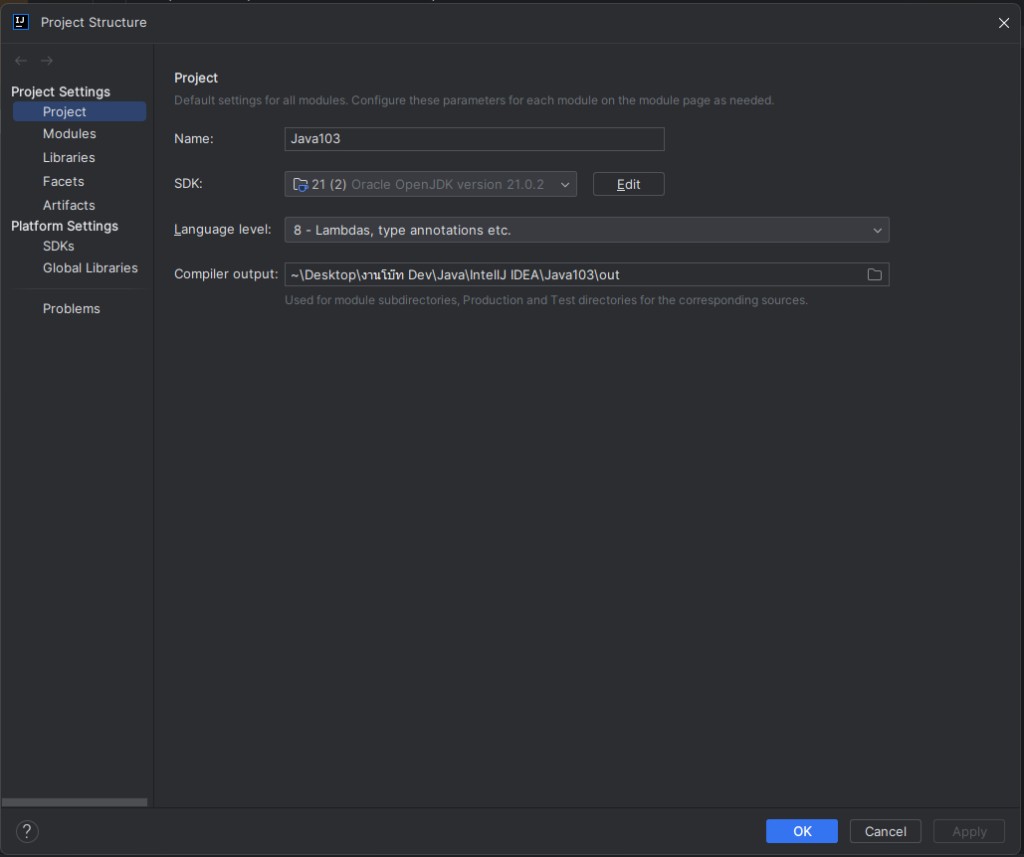The image size is (1024, 857).
Task: Select Global Libraries item
Action: tap(90, 268)
